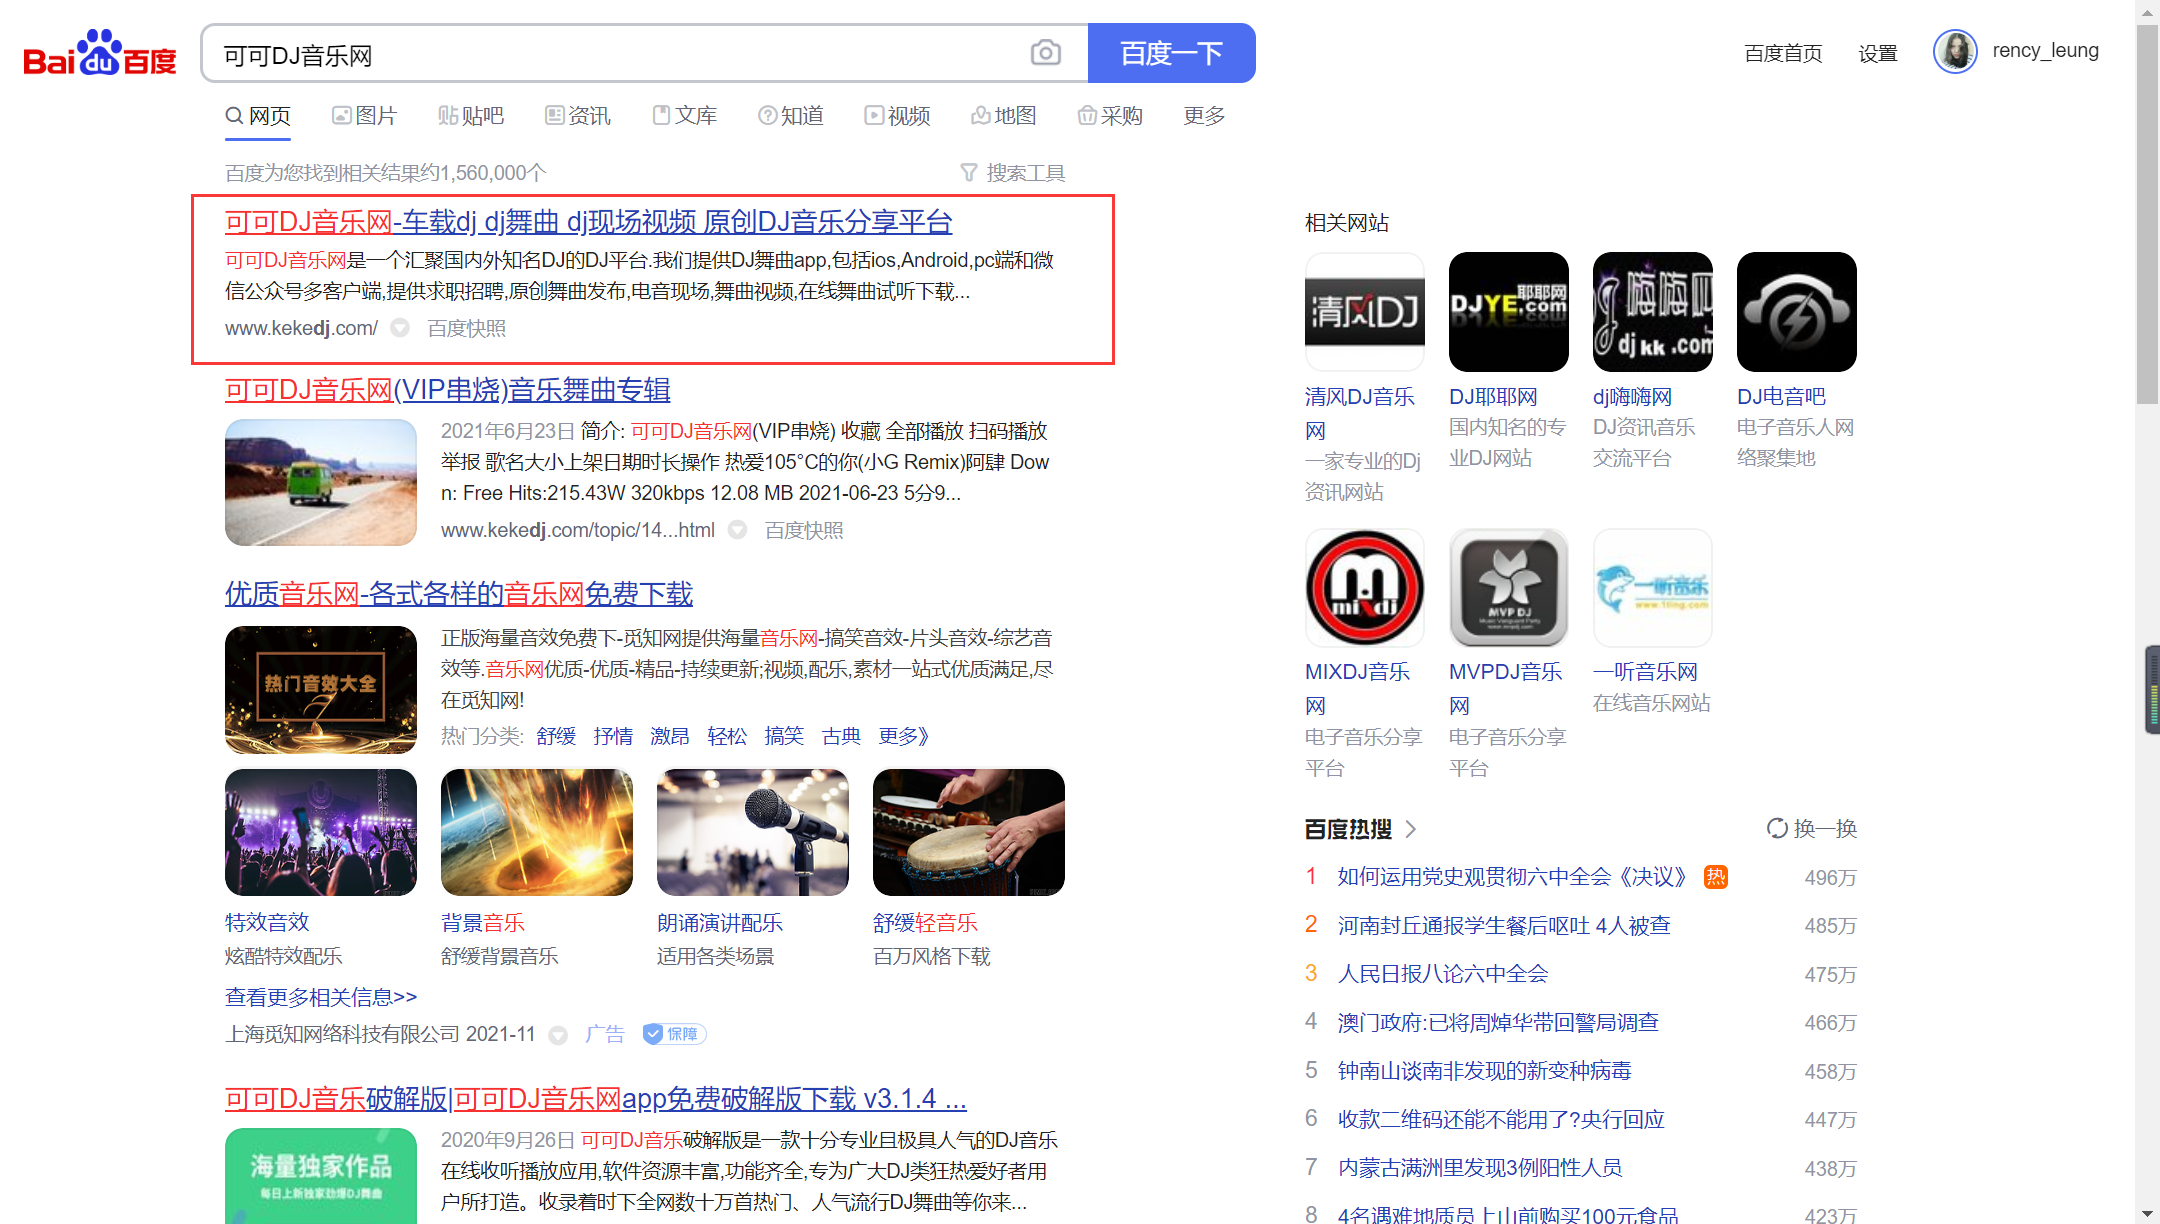This screenshot has height=1224, width=2160.
Task: Select the 网页 tab
Action: click(x=258, y=116)
